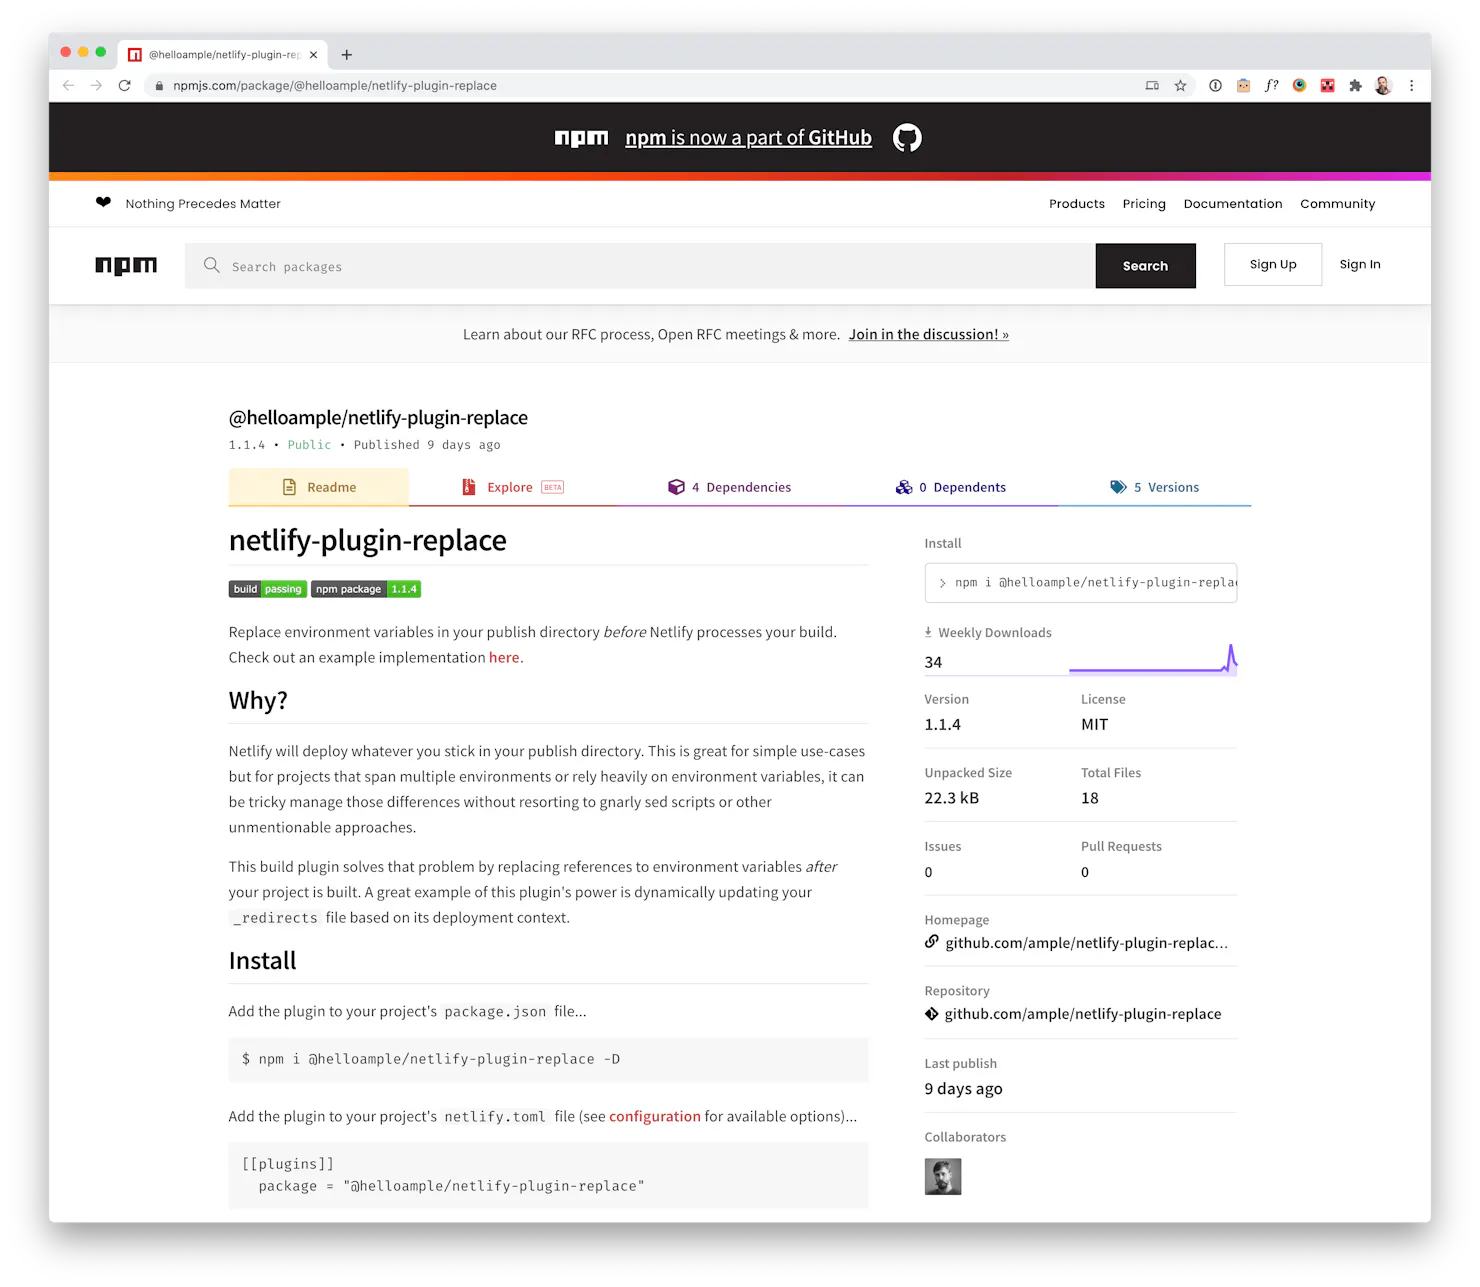Click the f? extension icon in the toolbar
Viewport: 1480px width, 1287px height.
(1271, 86)
